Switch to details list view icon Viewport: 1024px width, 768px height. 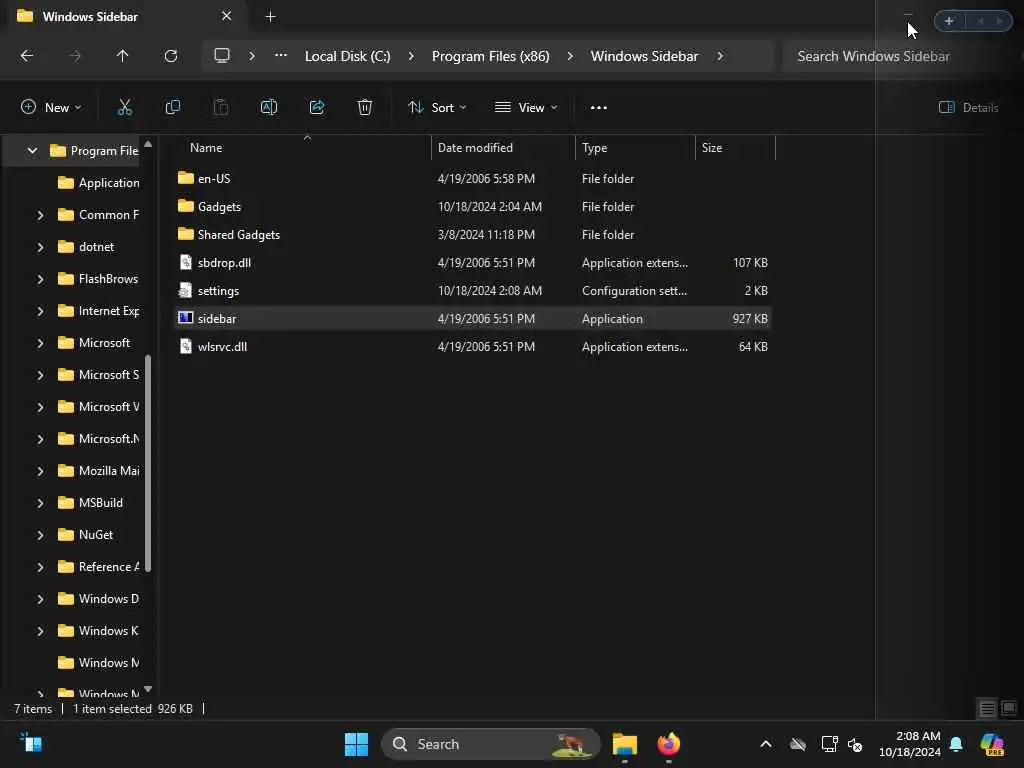click(x=987, y=708)
